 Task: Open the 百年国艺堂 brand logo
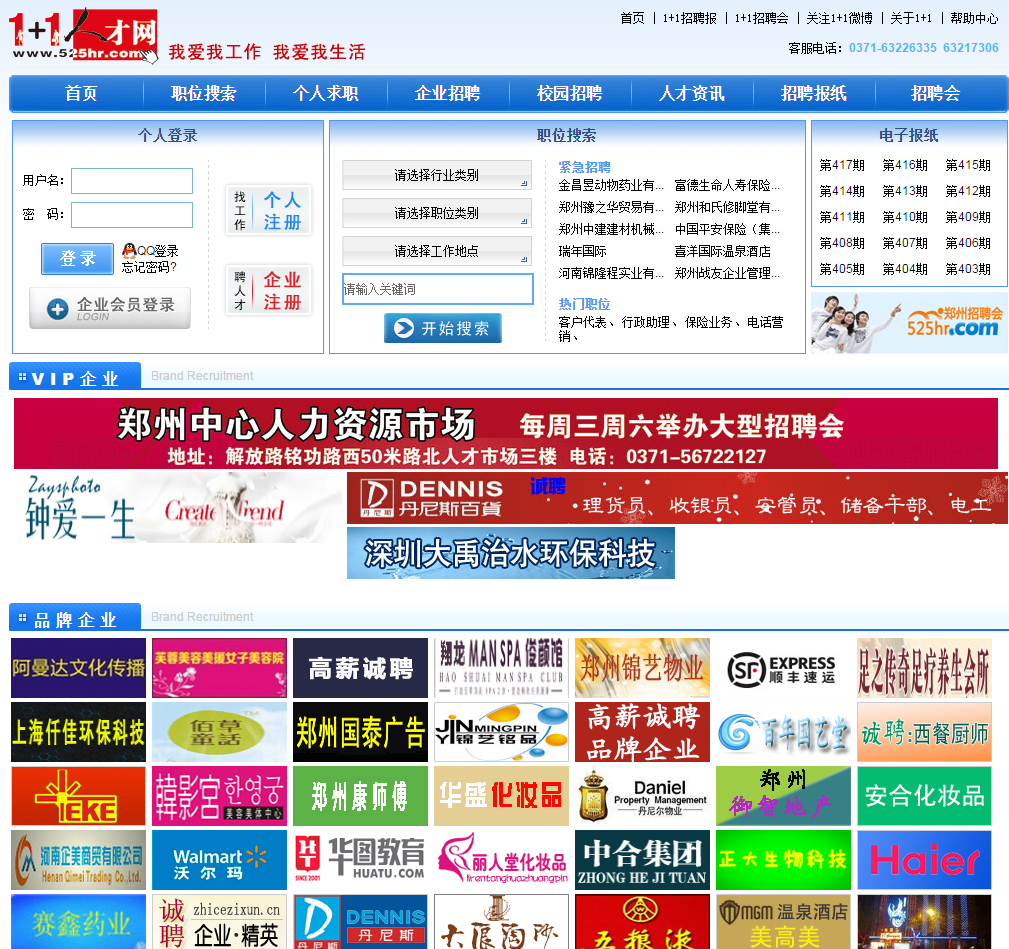click(x=783, y=732)
